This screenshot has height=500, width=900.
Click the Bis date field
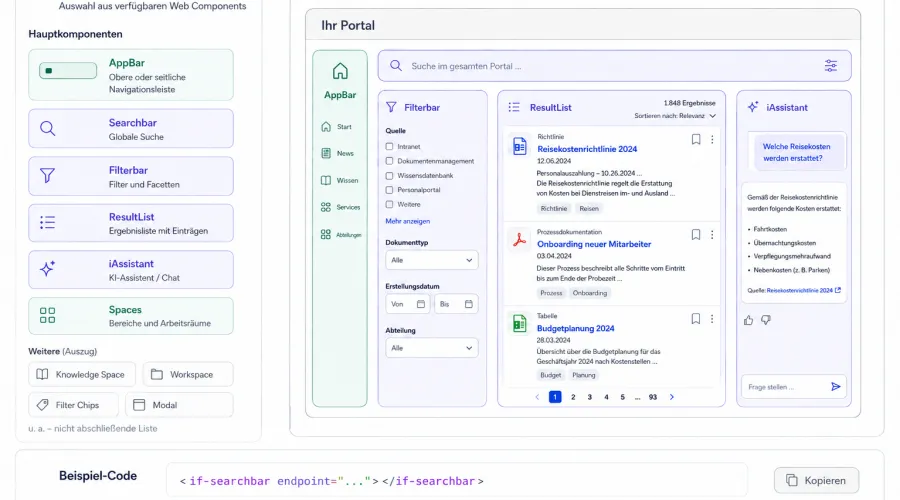[x=456, y=304]
